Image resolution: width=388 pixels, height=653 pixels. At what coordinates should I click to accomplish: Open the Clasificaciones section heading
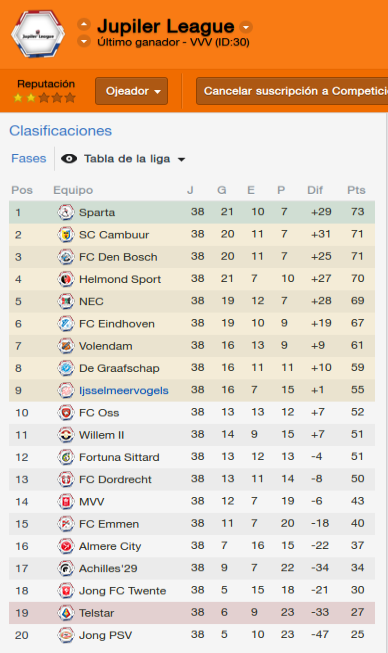(61, 131)
